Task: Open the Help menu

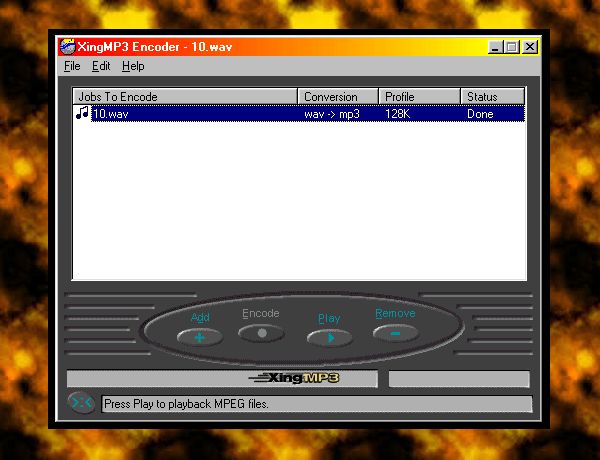Action: [x=133, y=66]
